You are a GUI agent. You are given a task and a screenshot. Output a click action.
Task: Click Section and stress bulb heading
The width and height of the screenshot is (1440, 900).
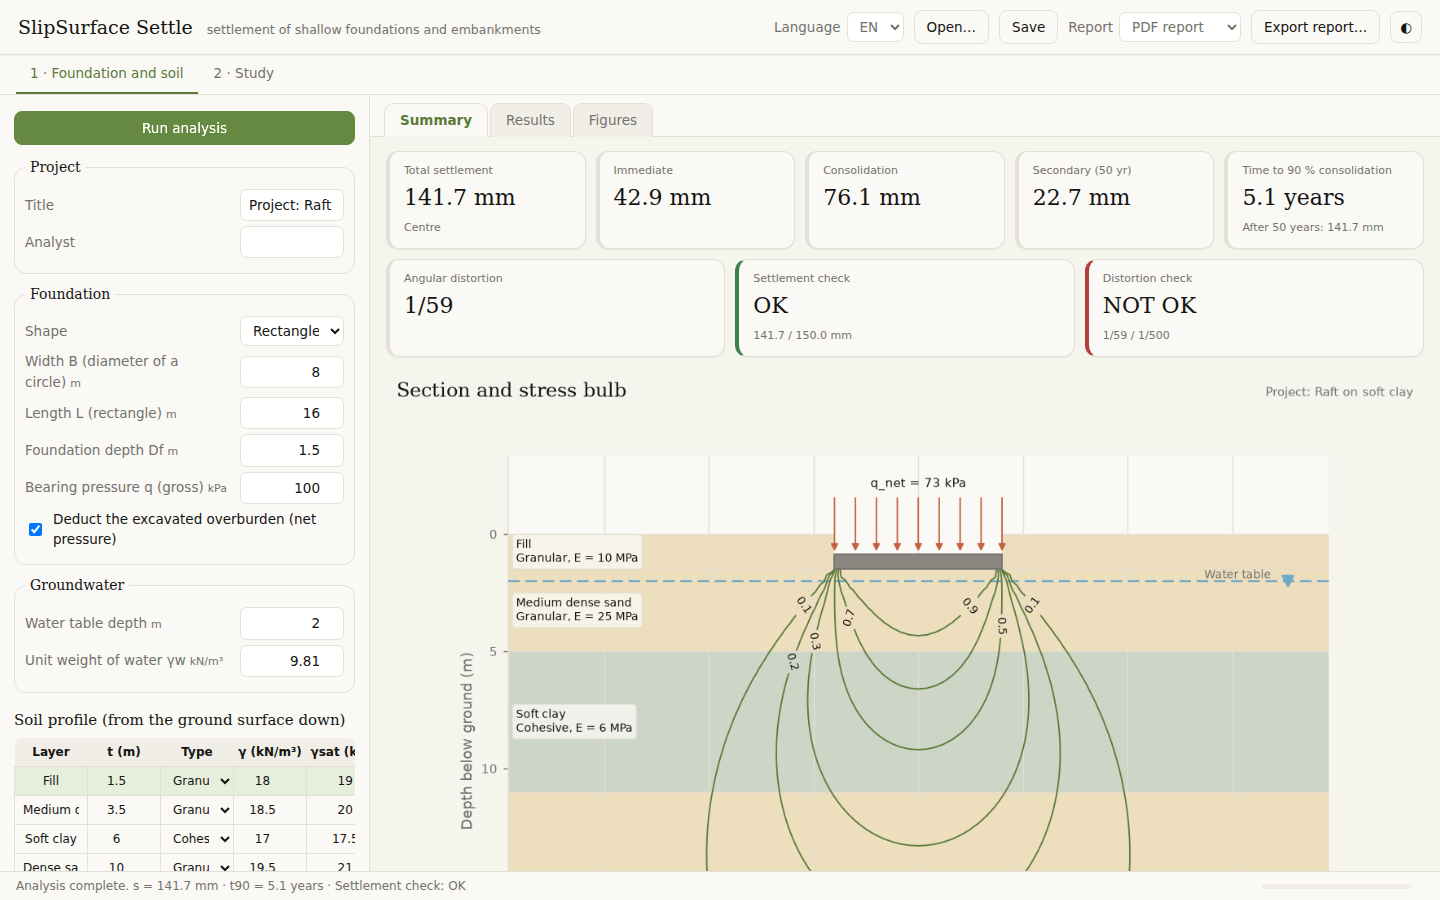(x=512, y=390)
